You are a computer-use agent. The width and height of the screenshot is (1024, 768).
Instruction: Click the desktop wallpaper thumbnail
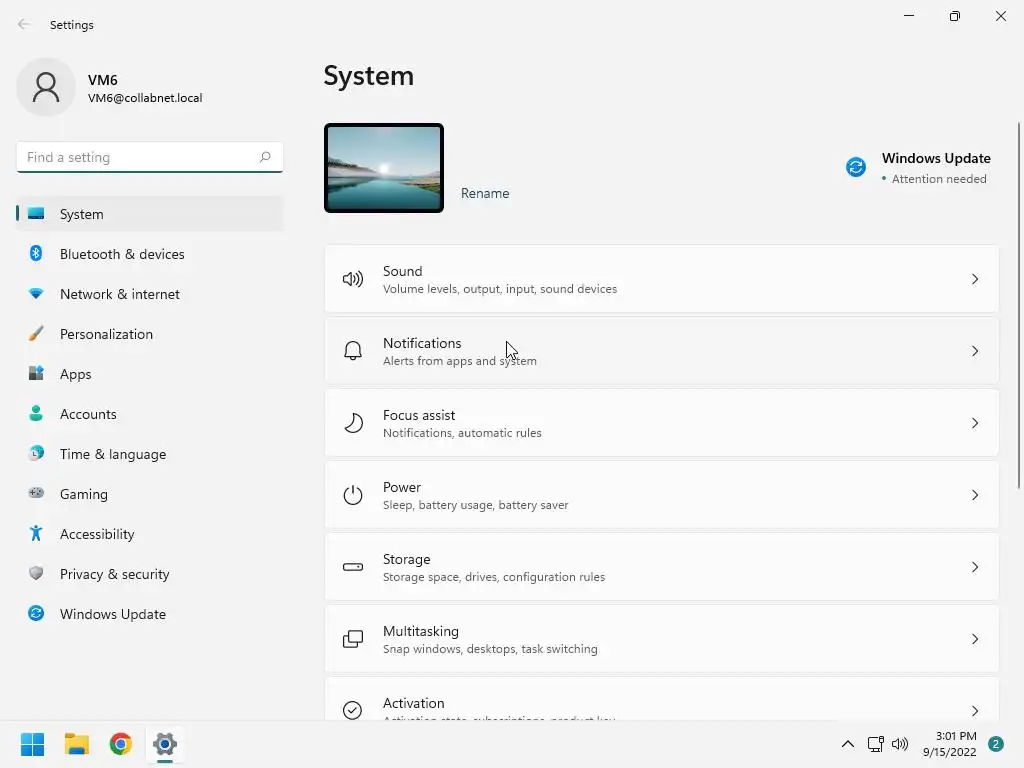tap(384, 168)
